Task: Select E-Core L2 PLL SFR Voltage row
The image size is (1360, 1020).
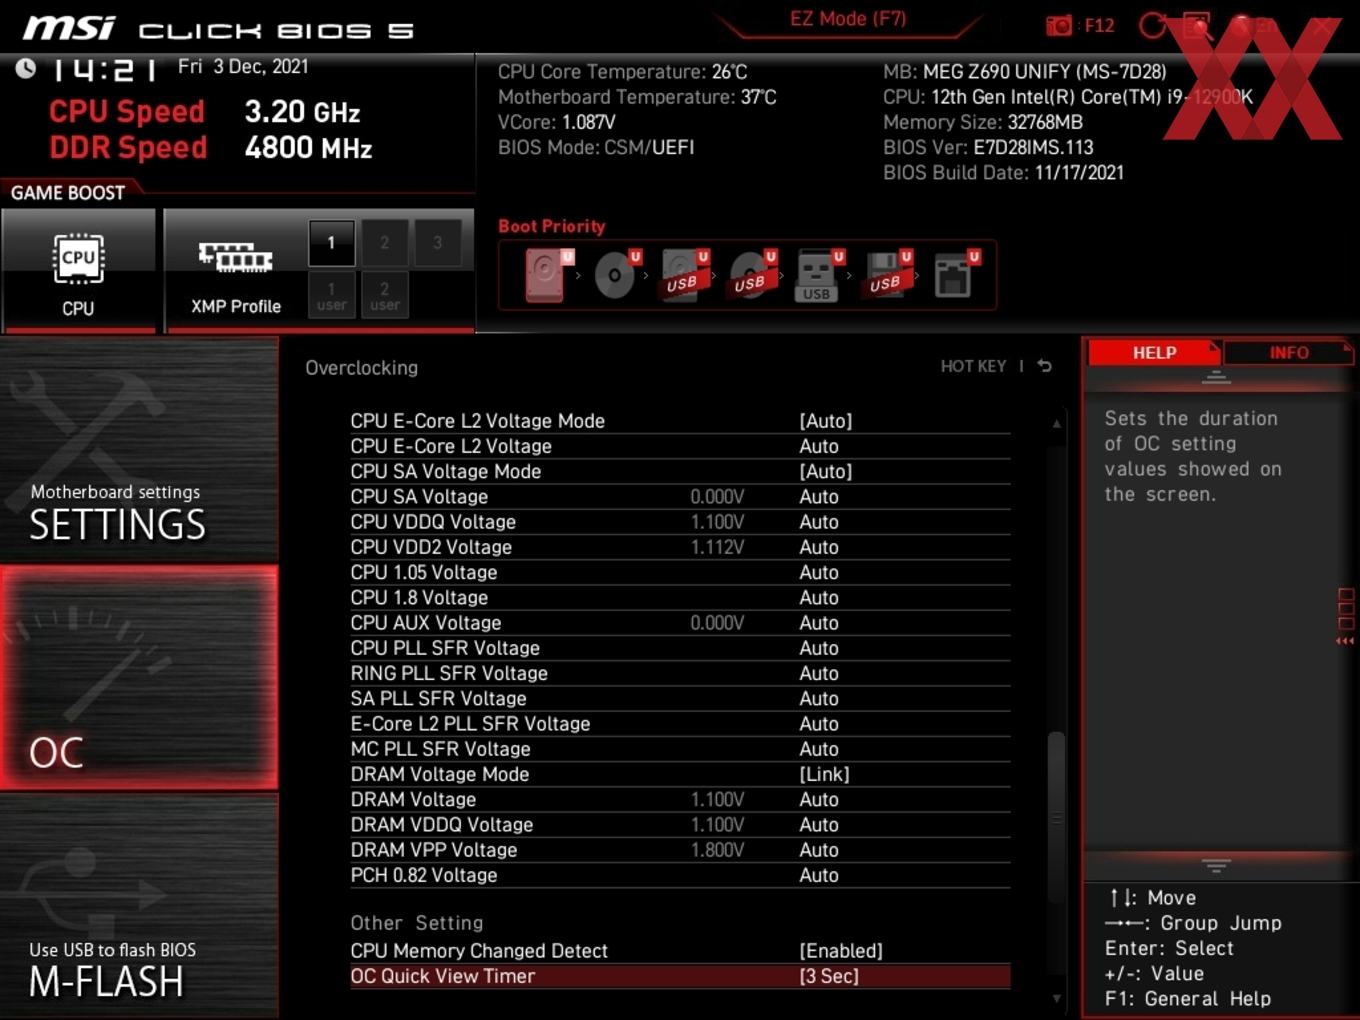Action: pos(680,724)
